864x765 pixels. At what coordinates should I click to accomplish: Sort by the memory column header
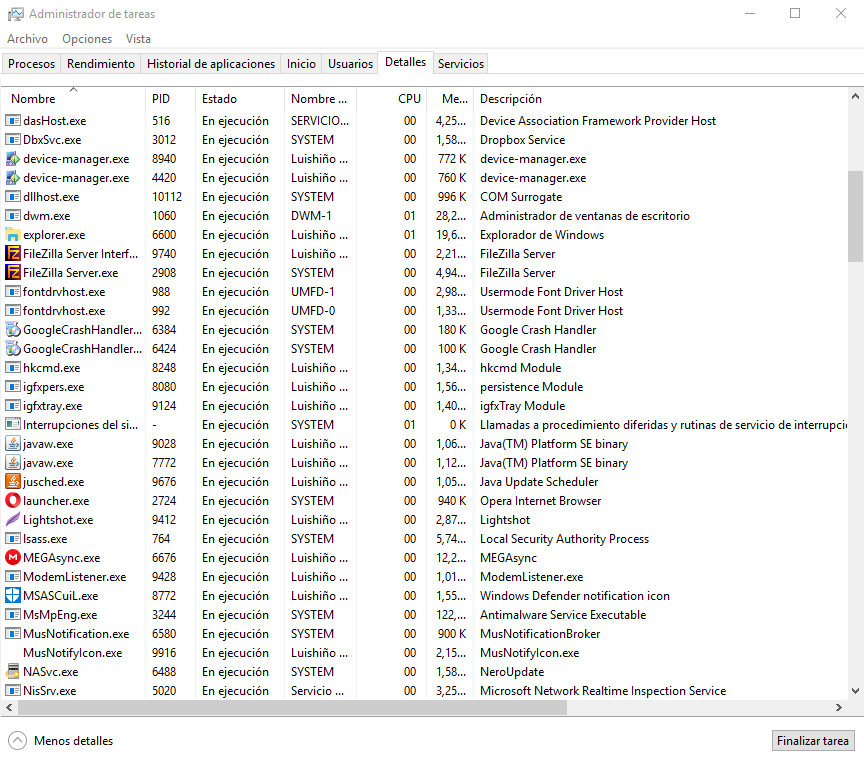click(450, 99)
